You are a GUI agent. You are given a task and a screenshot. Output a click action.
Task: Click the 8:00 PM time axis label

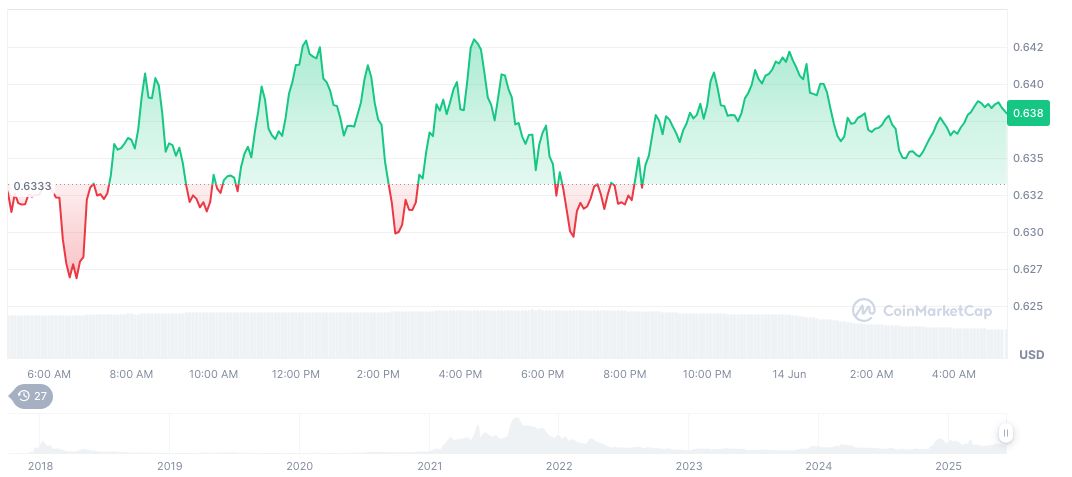625,374
